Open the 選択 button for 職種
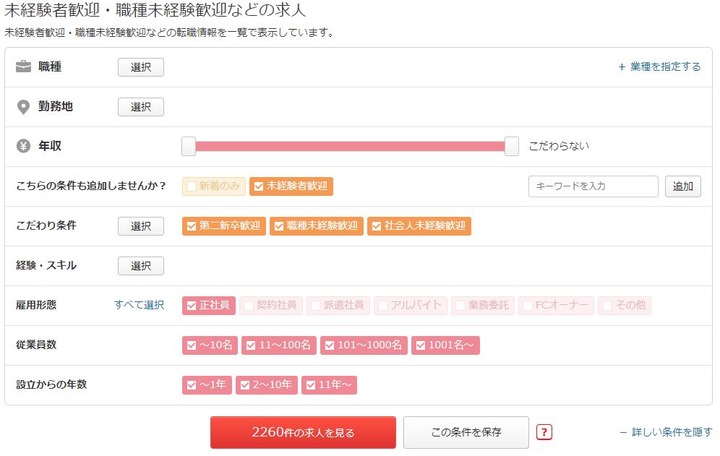The width and height of the screenshot is (720, 456). tap(141, 68)
